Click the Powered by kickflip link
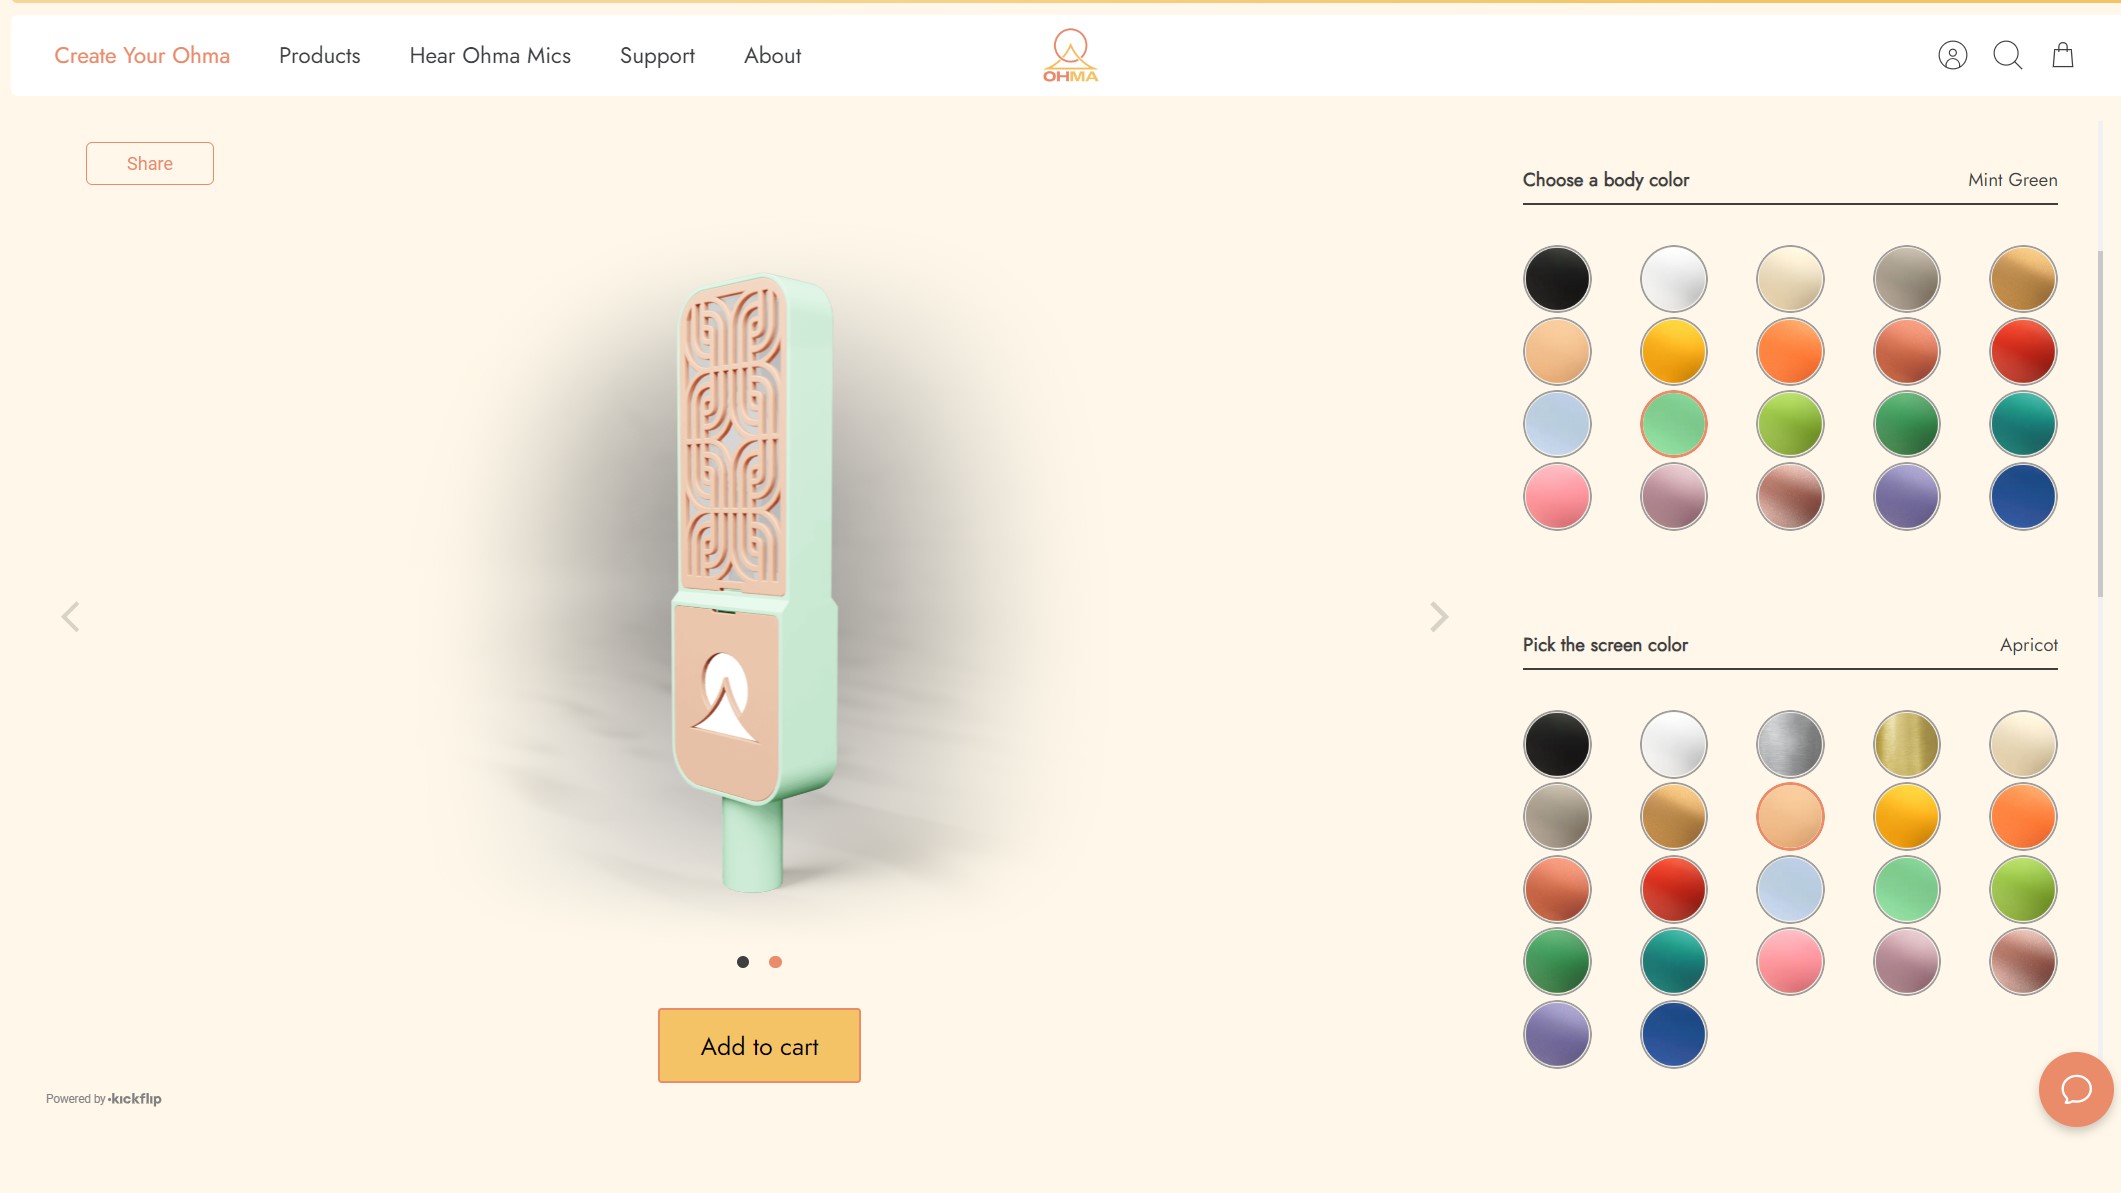Image resolution: width=2121 pixels, height=1193 pixels. [104, 1098]
